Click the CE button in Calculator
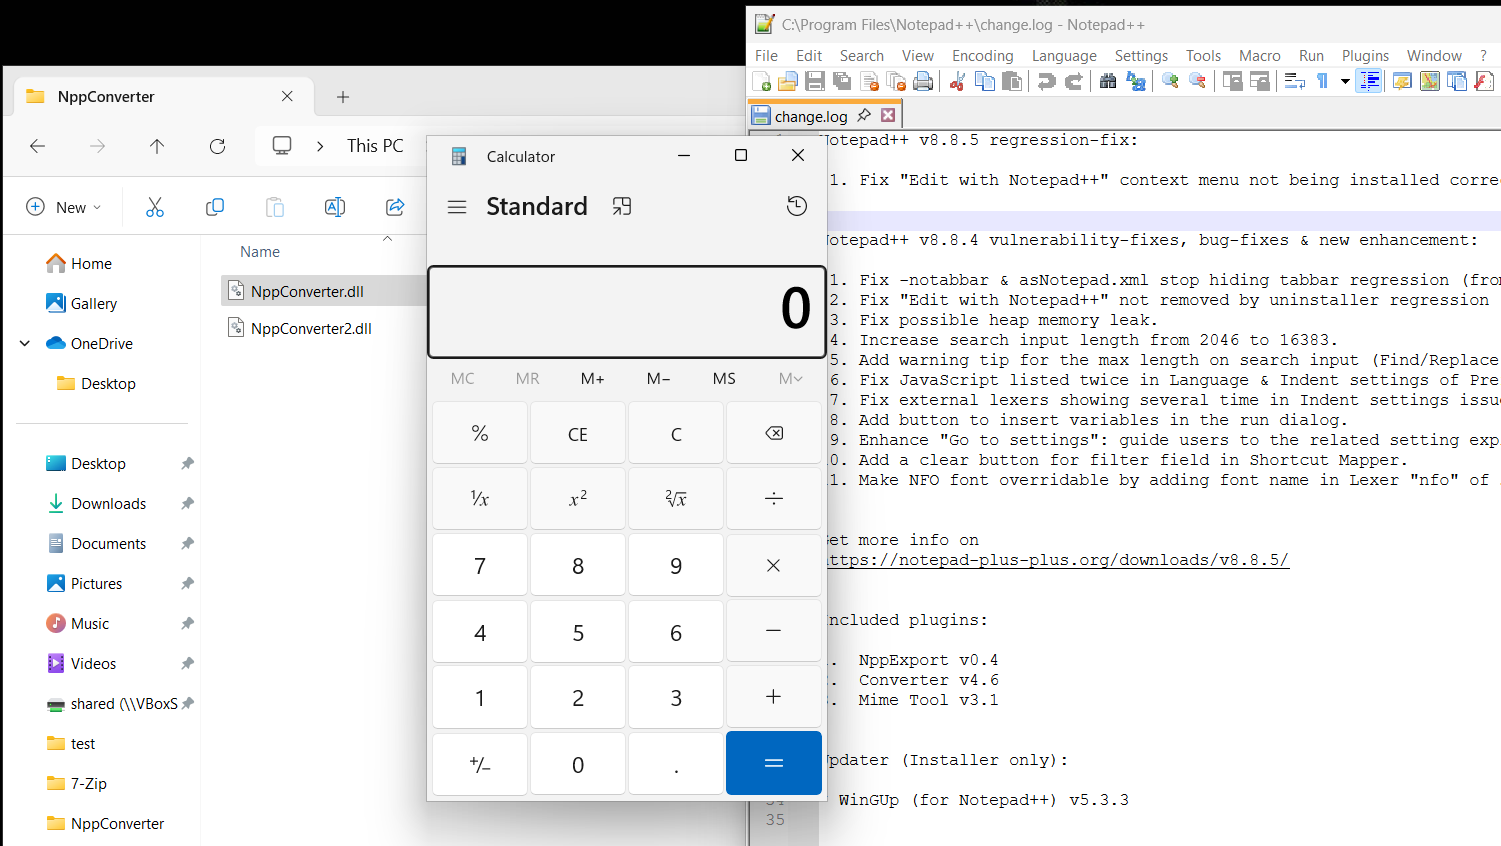1501x846 pixels. (x=578, y=434)
